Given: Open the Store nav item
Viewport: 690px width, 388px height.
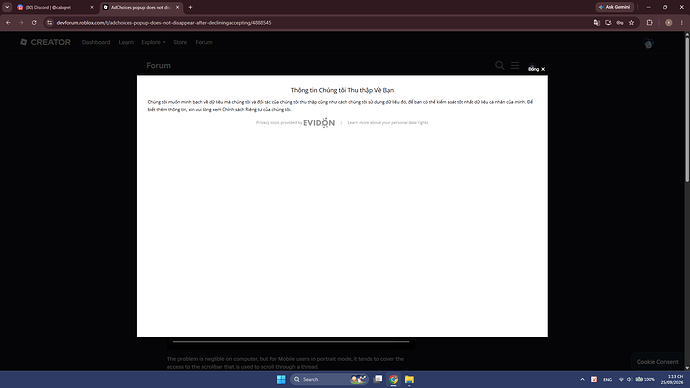Looking at the screenshot, I should [x=180, y=42].
